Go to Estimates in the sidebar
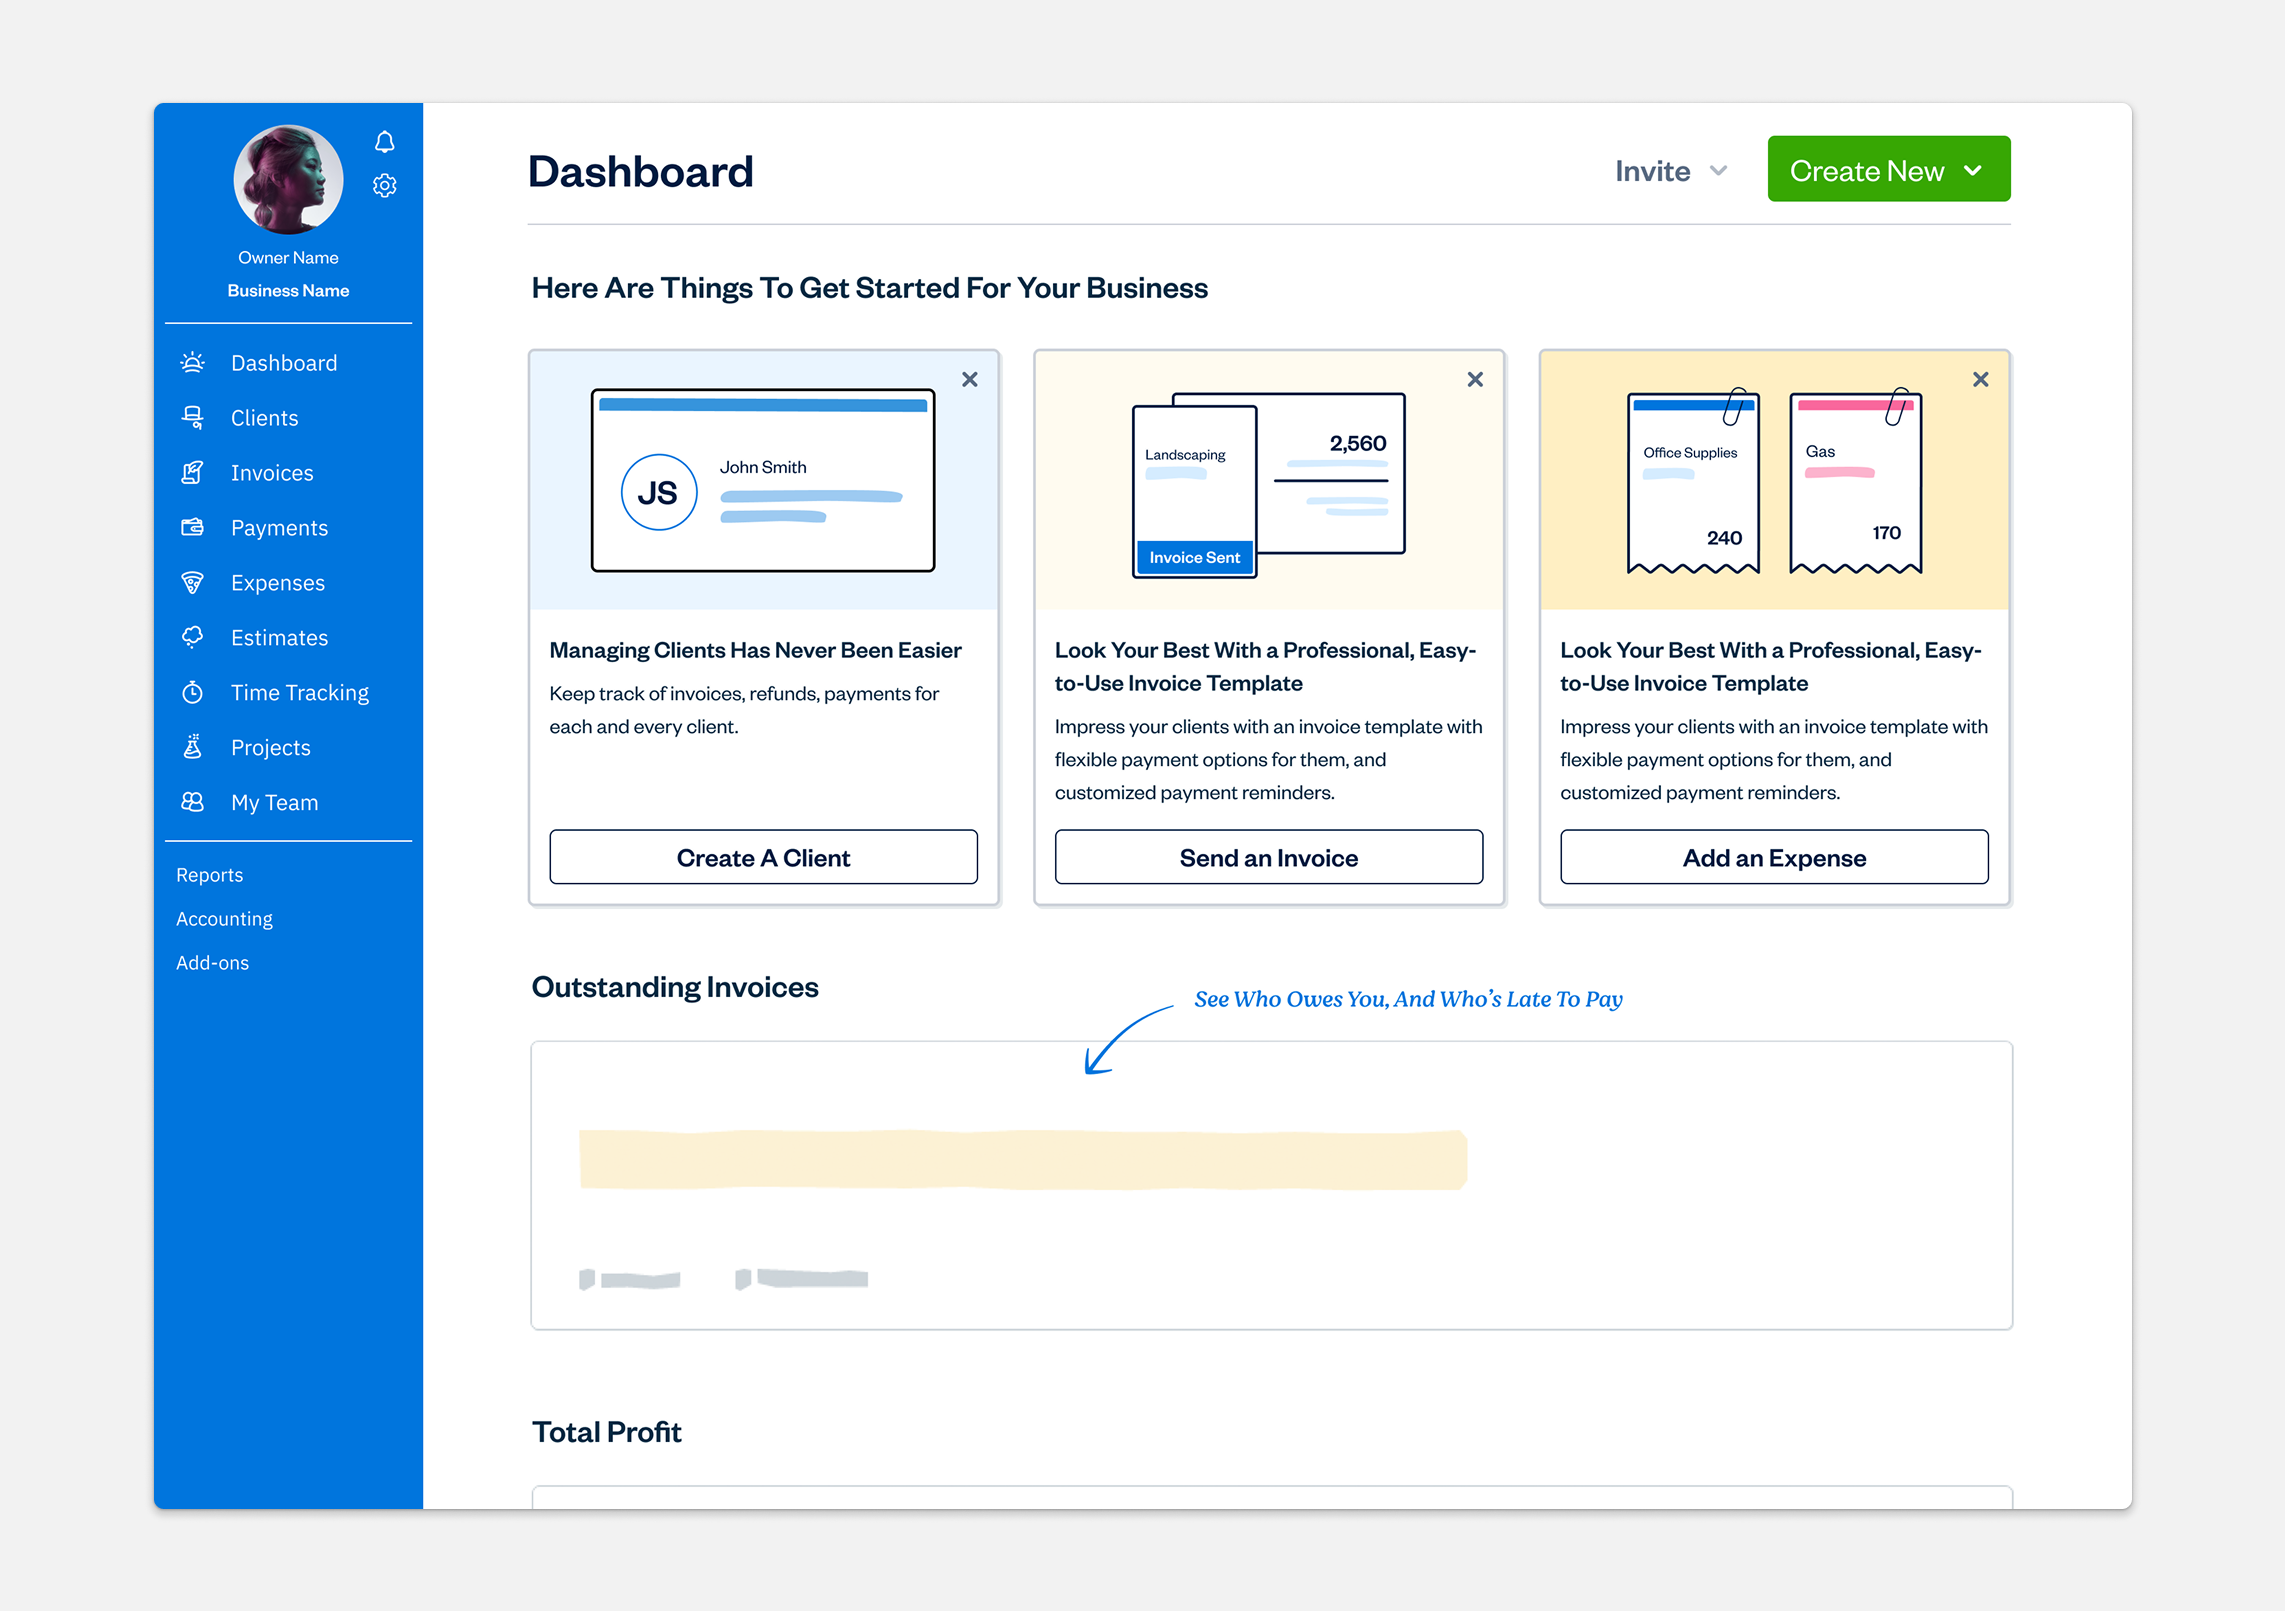Screen dimensions: 2285x1611 pos(279,638)
